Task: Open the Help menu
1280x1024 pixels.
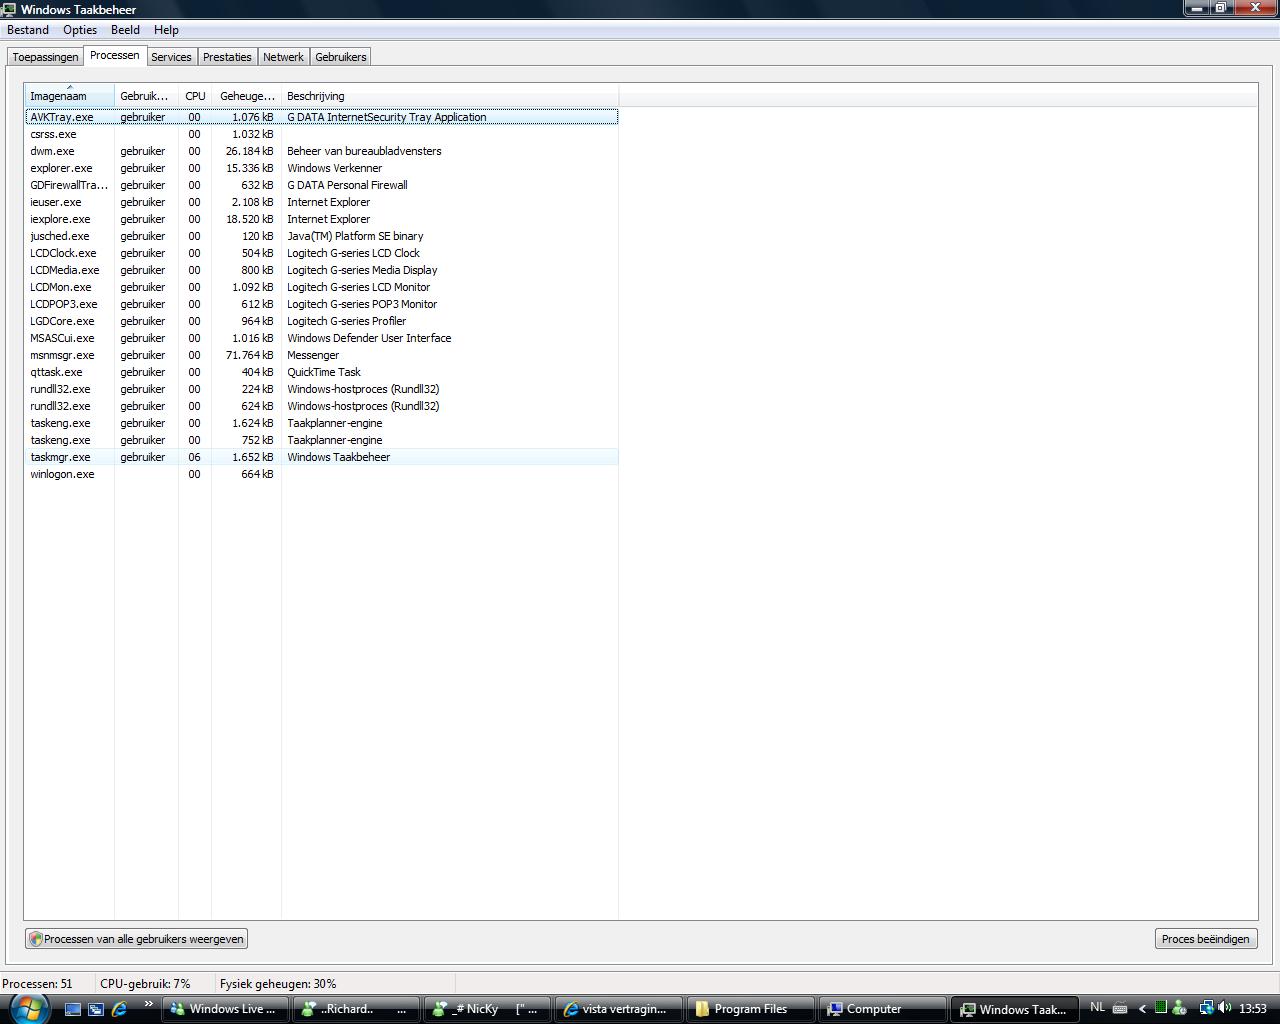Action: [x=166, y=30]
